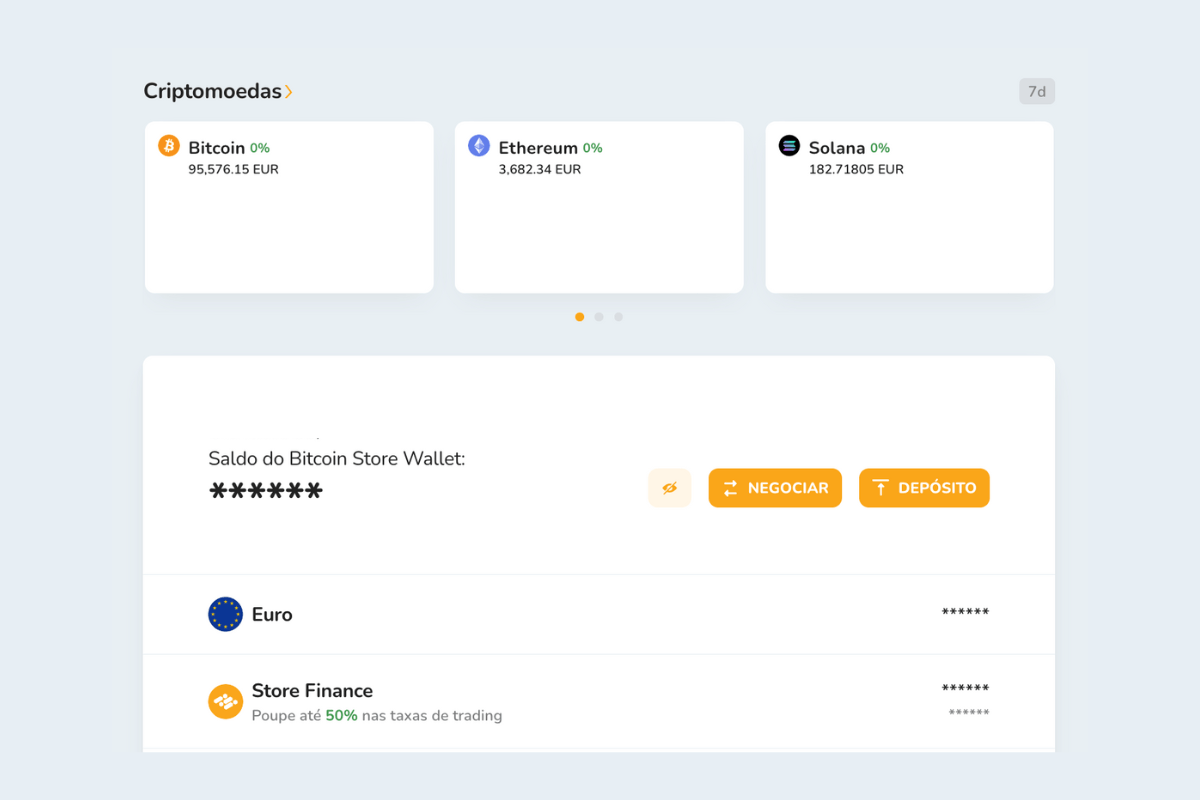Click the NEGOCIAR button
This screenshot has width=1200, height=800.
(x=775, y=488)
